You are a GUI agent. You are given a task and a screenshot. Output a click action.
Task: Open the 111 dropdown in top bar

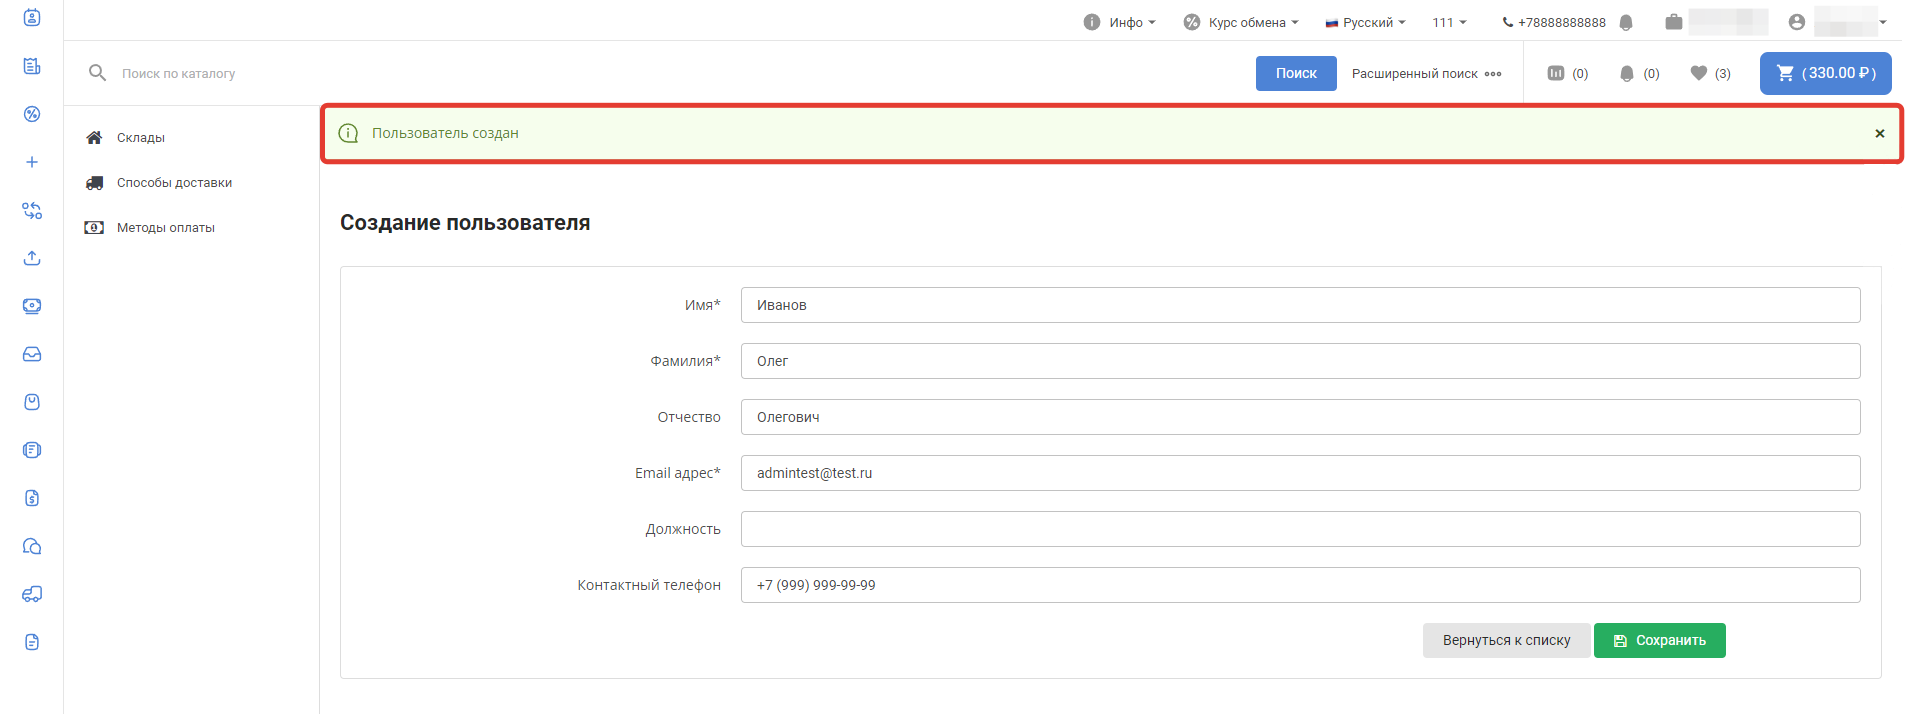[x=1449, y=22]
